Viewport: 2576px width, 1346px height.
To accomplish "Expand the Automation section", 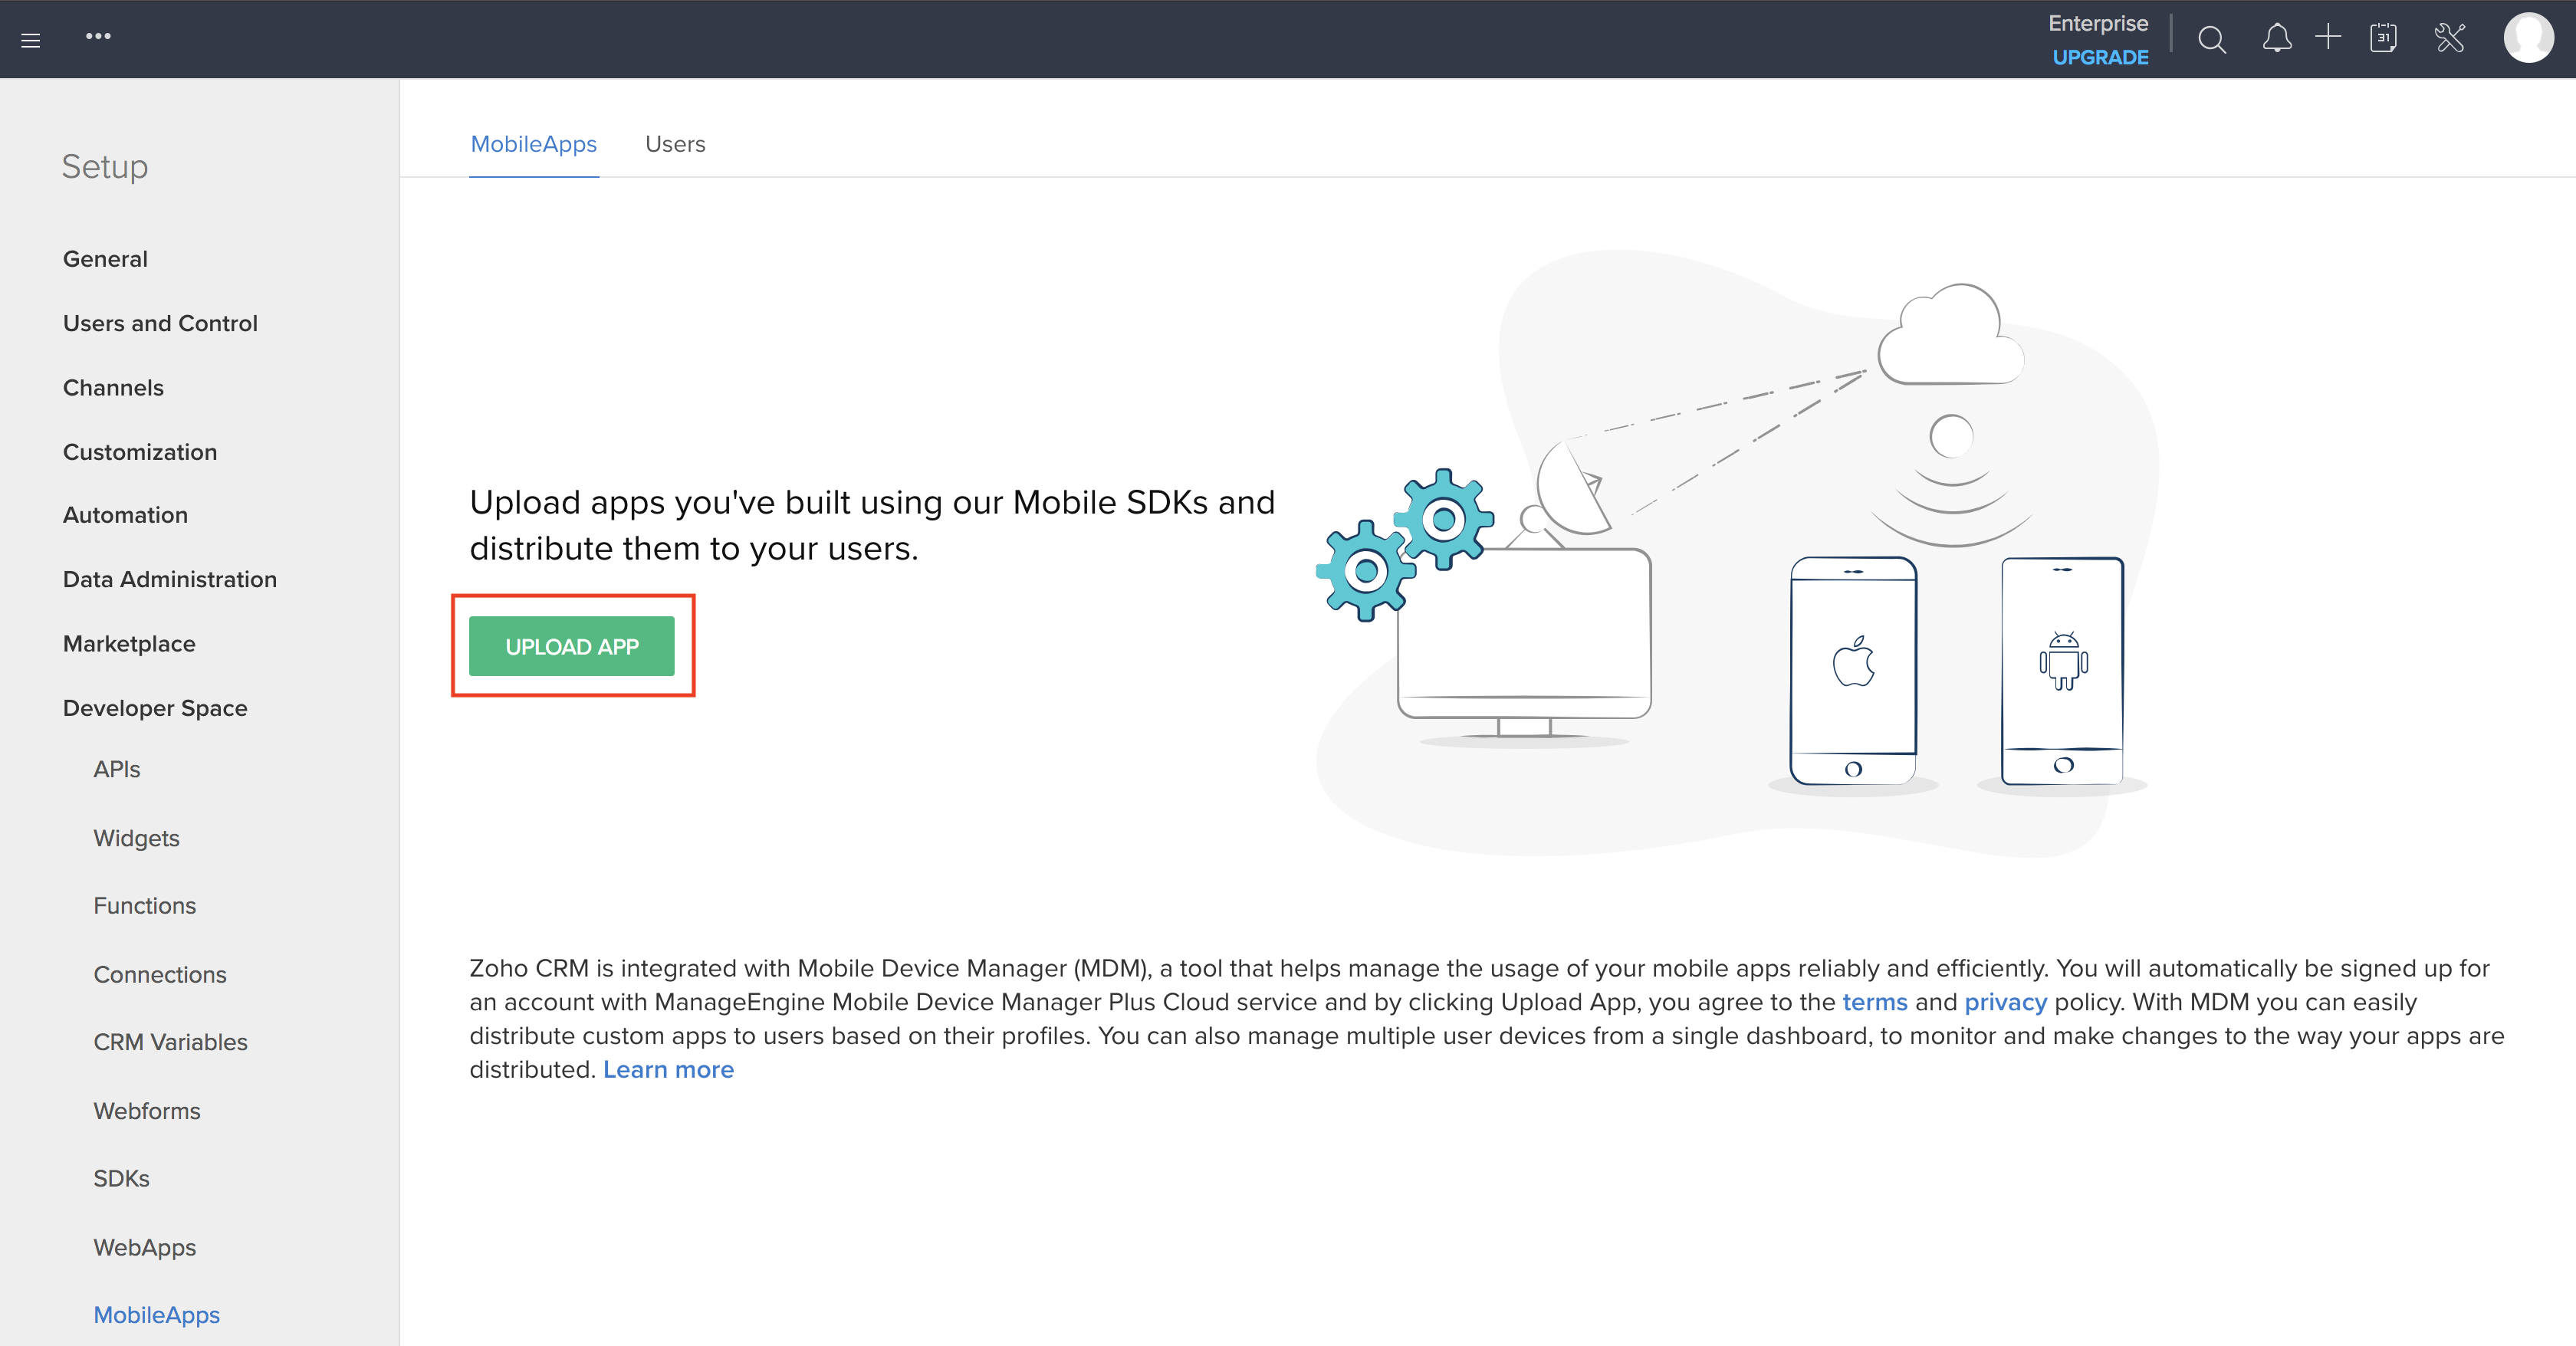I will 125,515.
